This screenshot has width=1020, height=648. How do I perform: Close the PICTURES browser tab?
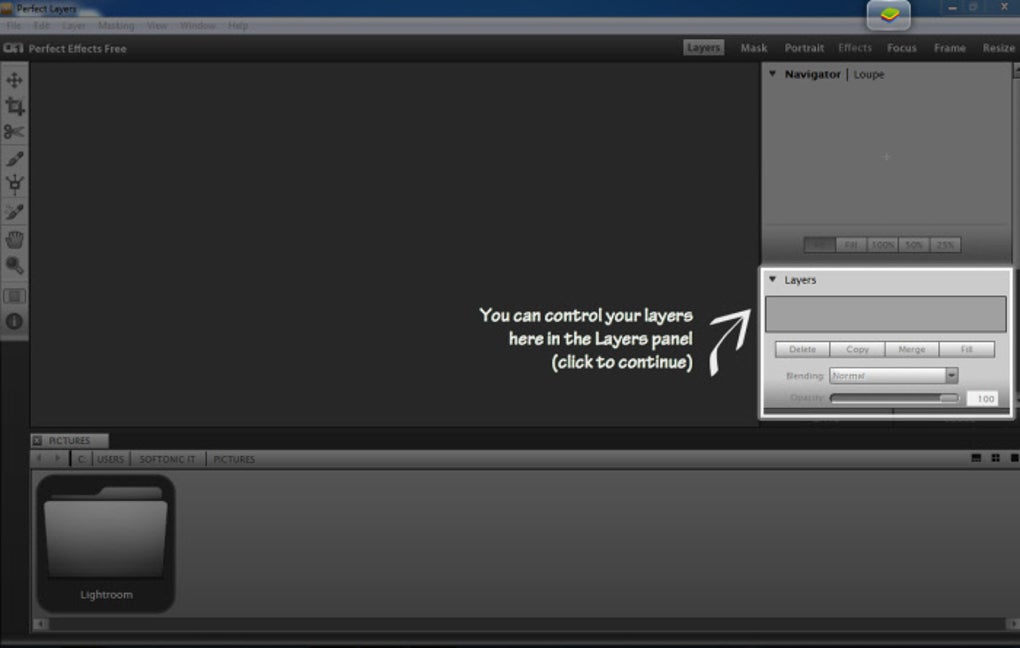(37, 440)
